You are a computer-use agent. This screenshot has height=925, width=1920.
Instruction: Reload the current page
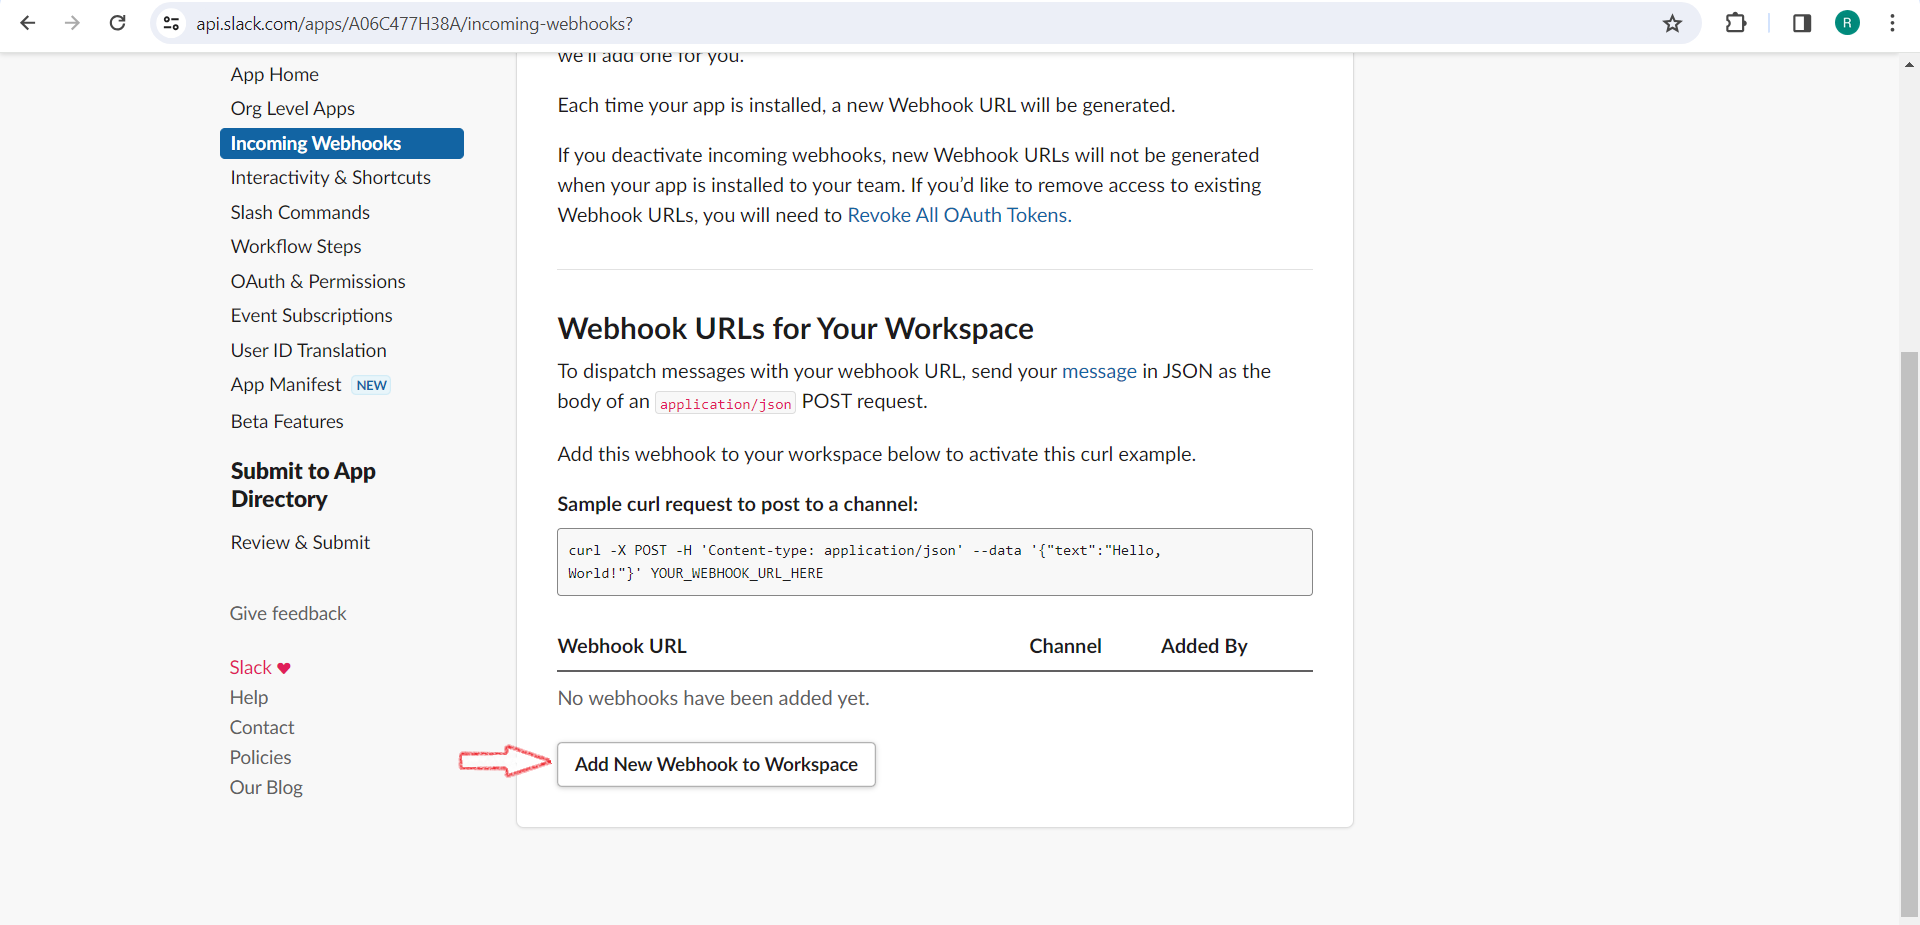[x=117, y=23]
